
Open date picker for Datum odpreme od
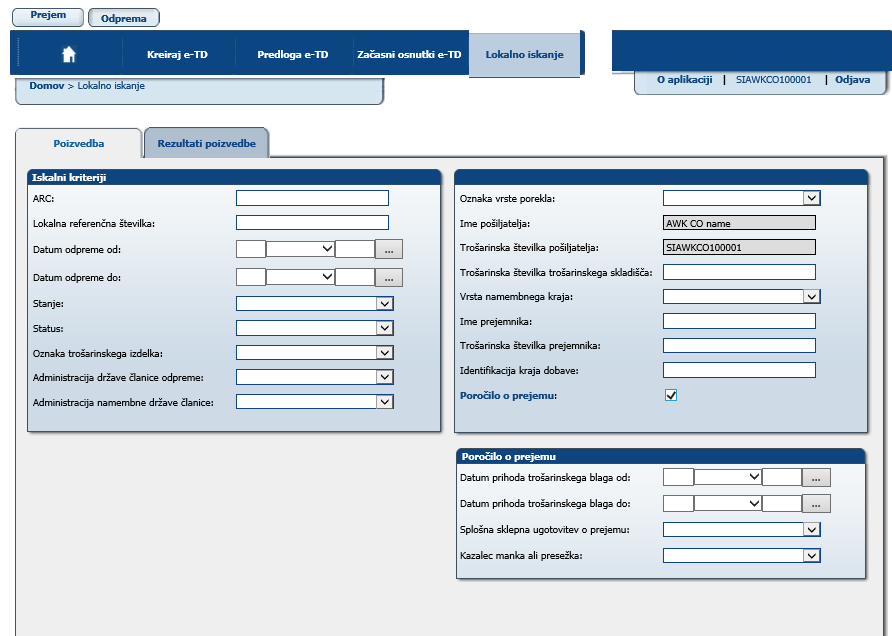click(x=389, y=249)
